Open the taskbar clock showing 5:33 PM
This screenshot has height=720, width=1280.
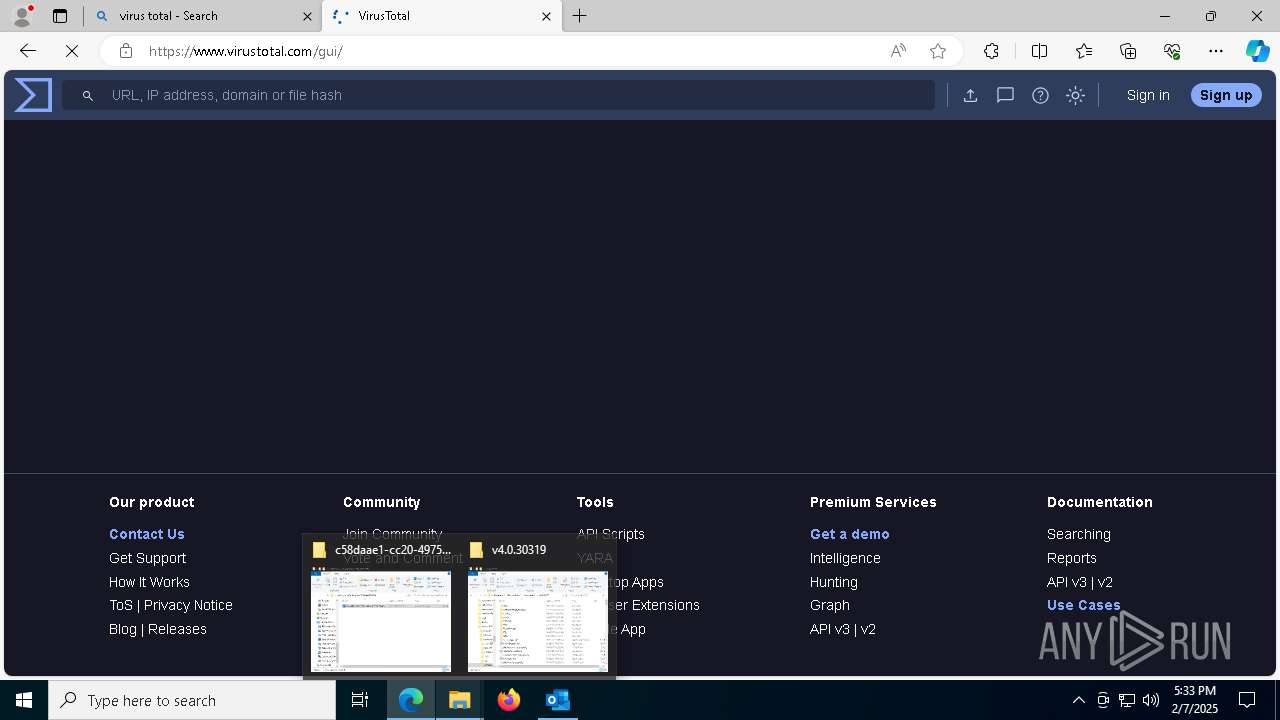[x=1195, y=700]
